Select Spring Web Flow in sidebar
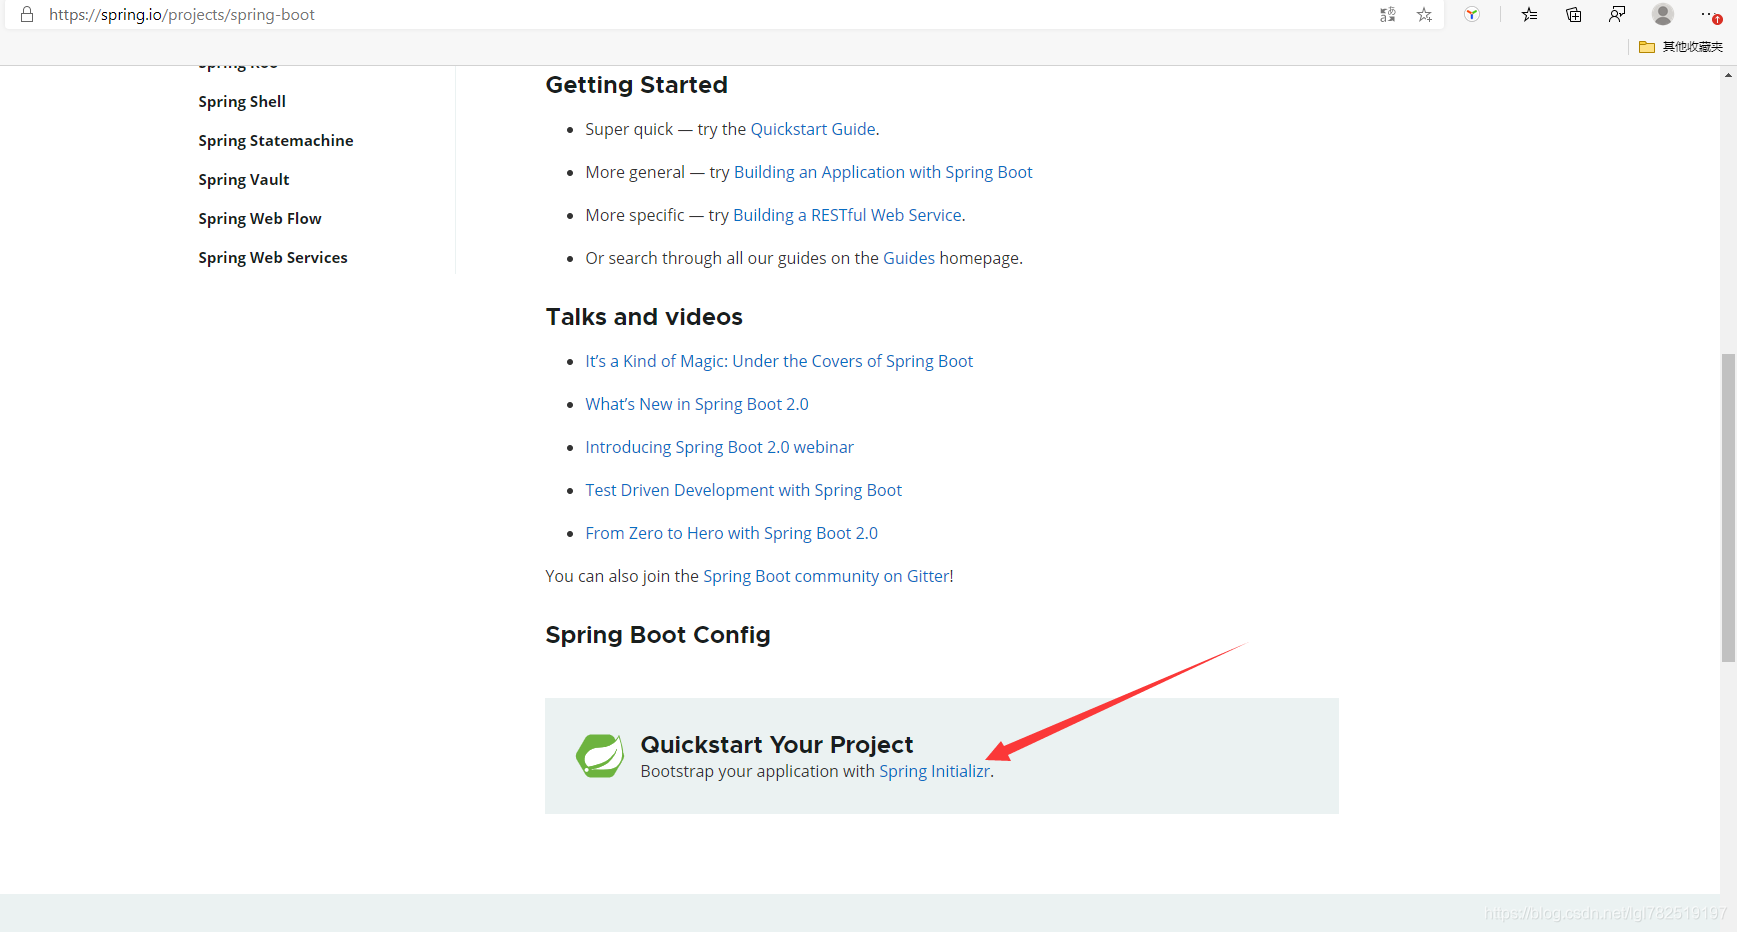The width and height of the screenshot is (1737, 932). 260,219
